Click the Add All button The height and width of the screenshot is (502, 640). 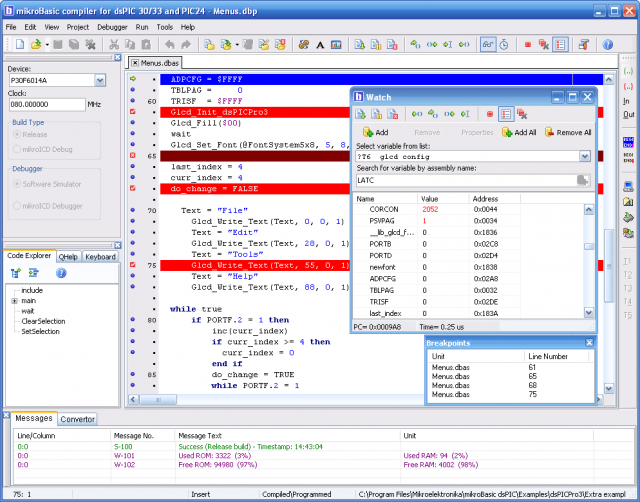point(519,132)
